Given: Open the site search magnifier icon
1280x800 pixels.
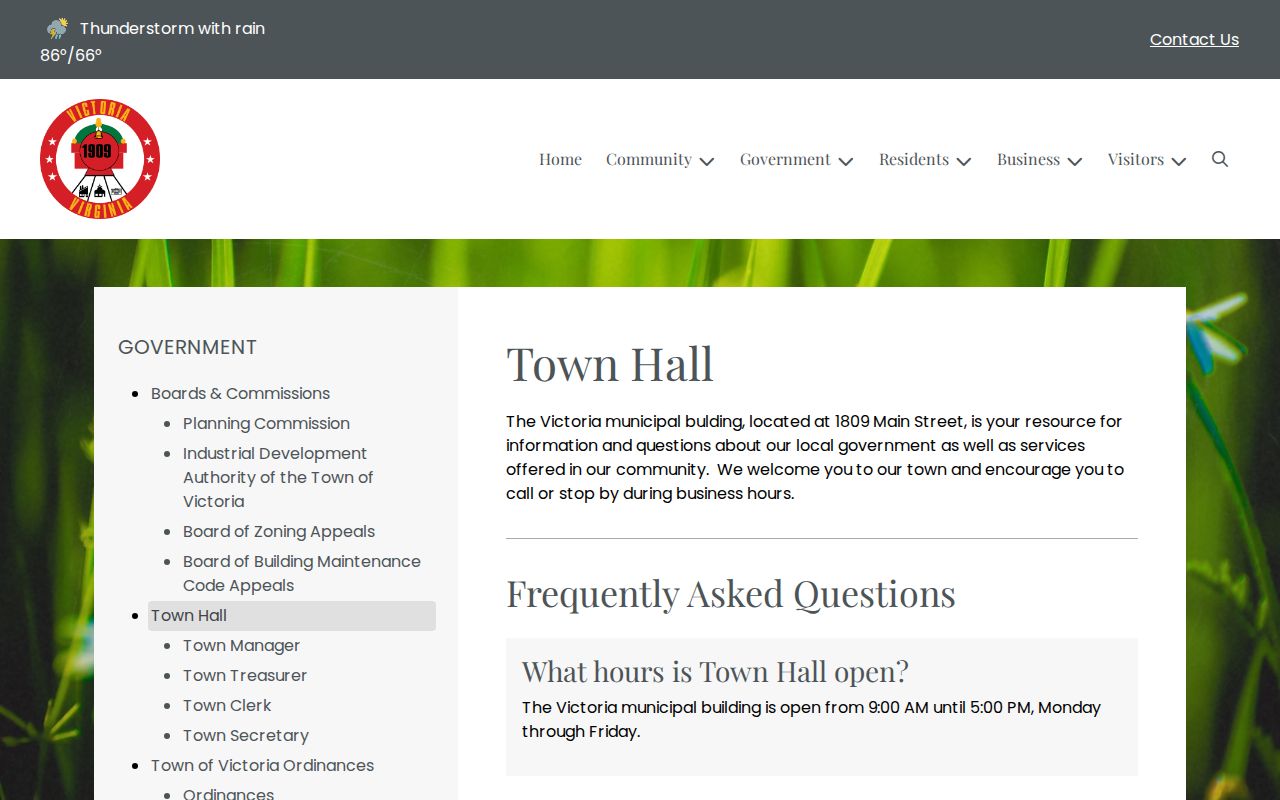Looking at the screenshot, I should pyautogui.click(x=1220, y=159).
